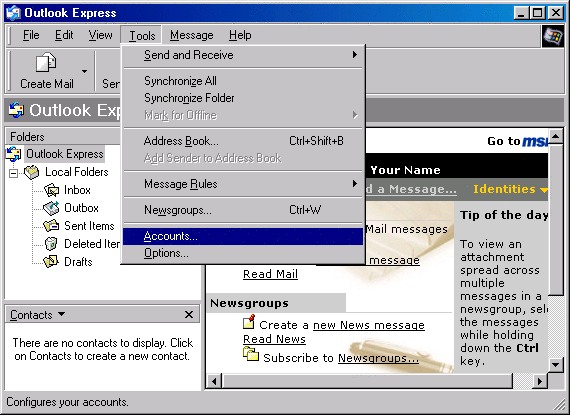
Task: Select the Drafts folder label
Action: [x=78, y=262]
